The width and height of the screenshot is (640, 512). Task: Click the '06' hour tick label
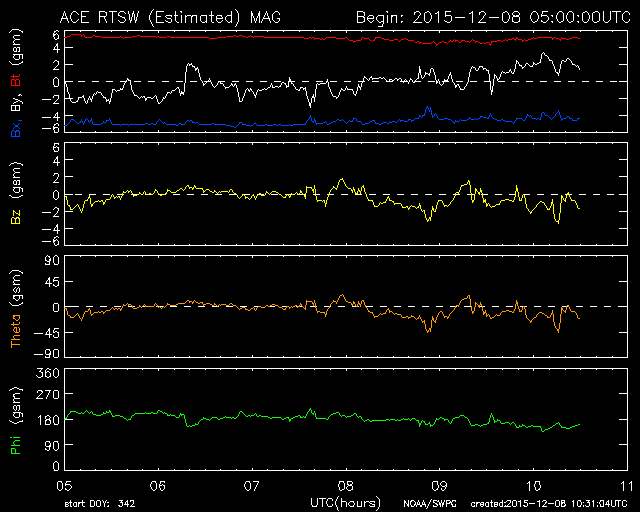pos(158,486)
